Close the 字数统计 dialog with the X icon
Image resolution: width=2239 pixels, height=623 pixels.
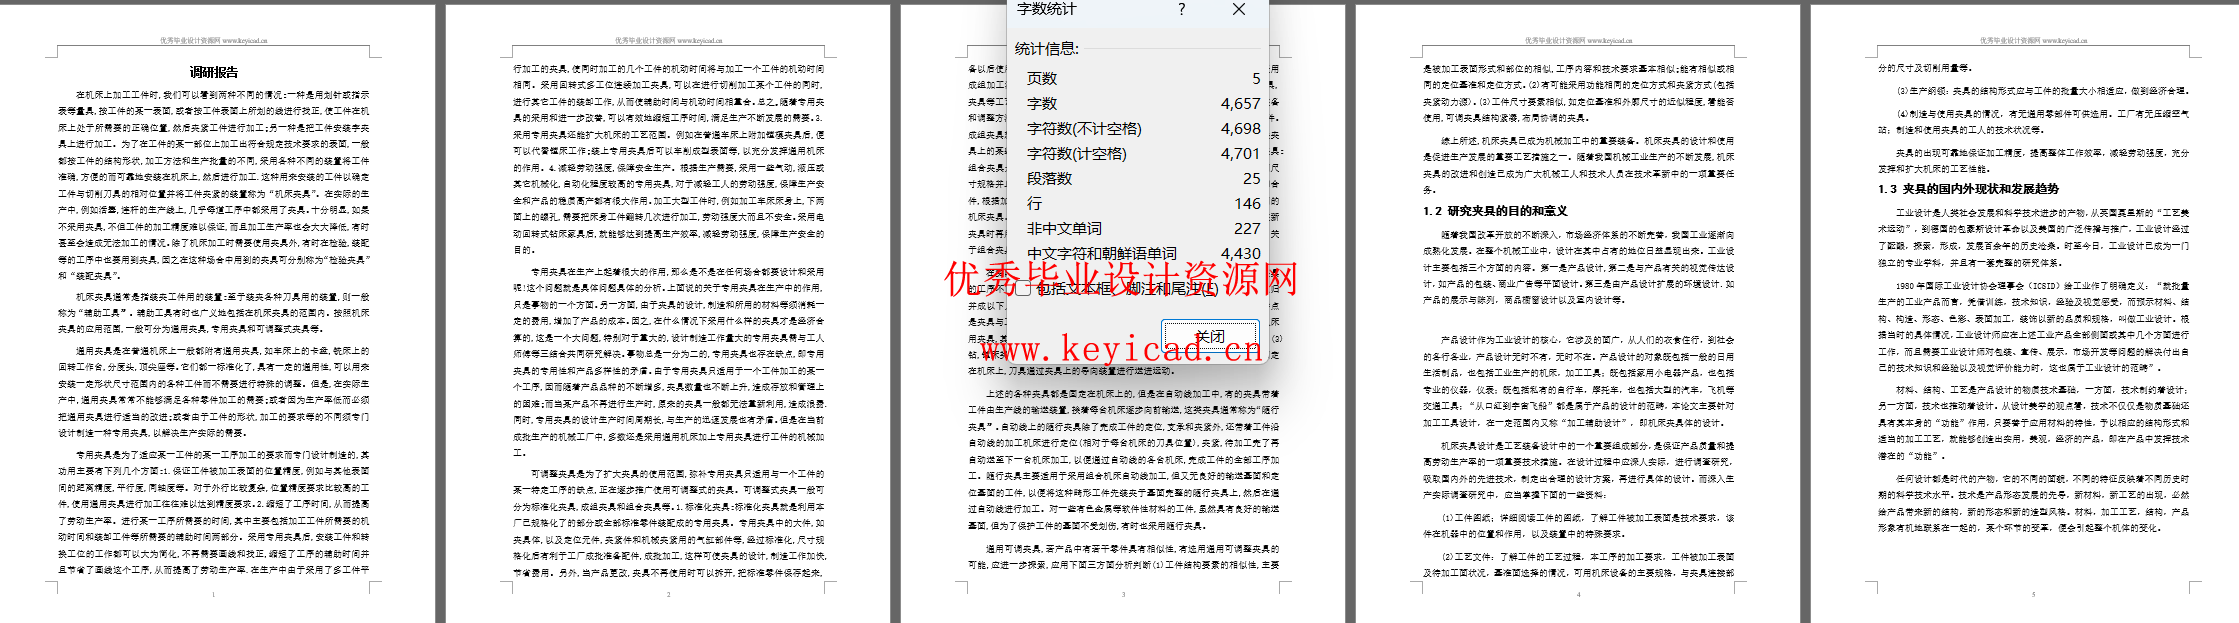(x=1238, y=9)
